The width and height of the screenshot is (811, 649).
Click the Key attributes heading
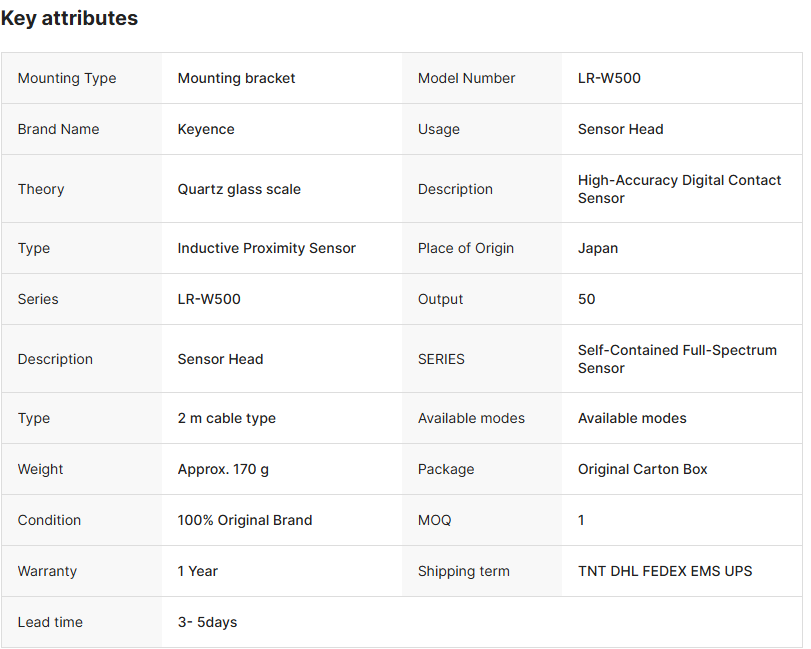point(69,18)
